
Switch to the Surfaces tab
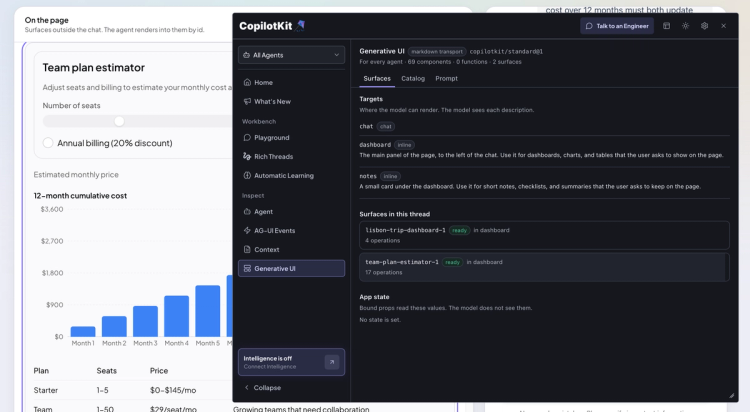coord(377,78)
